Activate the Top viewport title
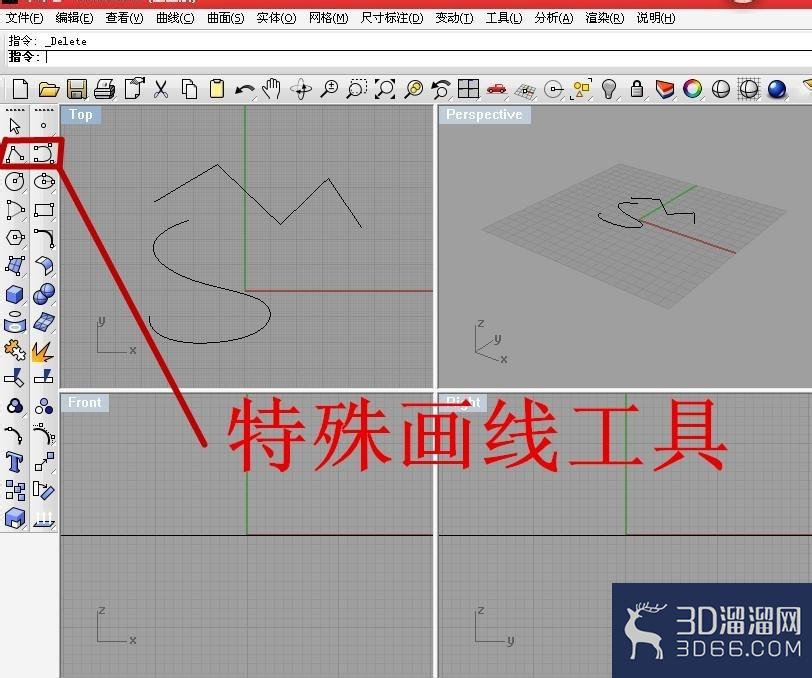The height and width of the screenshot is (678, 812). pyautogui.click(x=81, y=114)
